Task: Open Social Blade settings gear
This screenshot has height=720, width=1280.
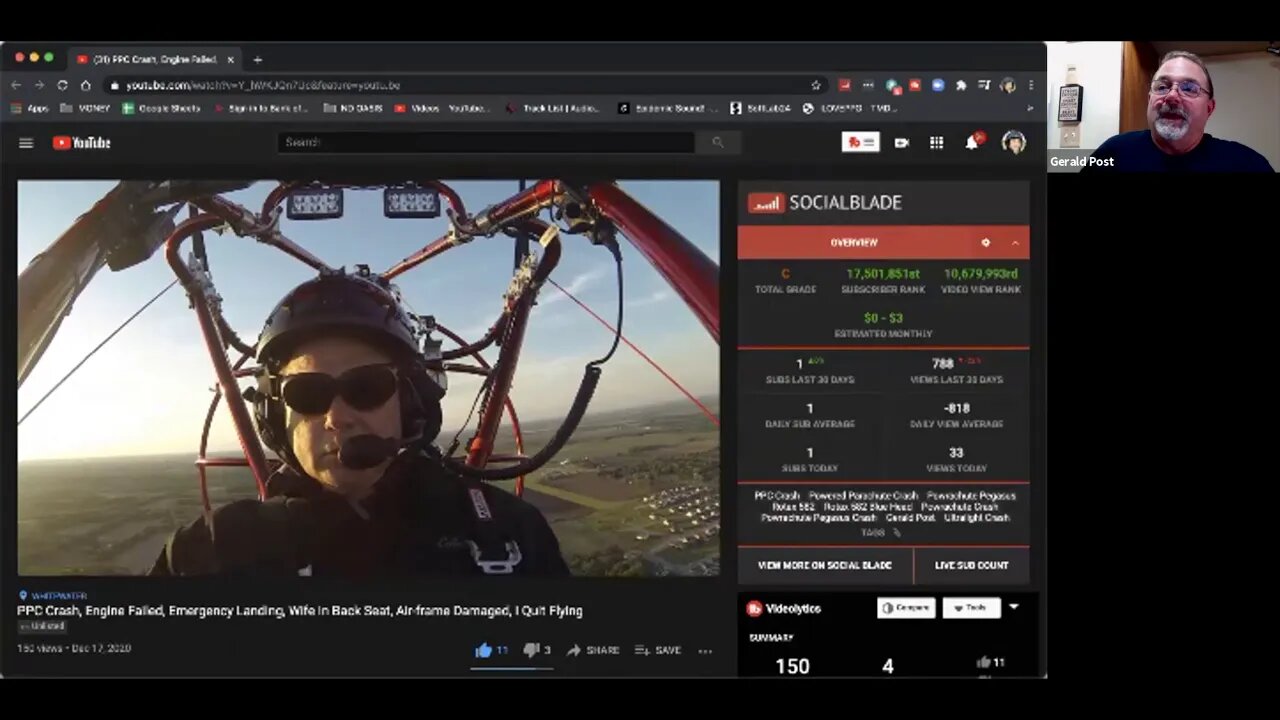Action: (x=985, y=243)
